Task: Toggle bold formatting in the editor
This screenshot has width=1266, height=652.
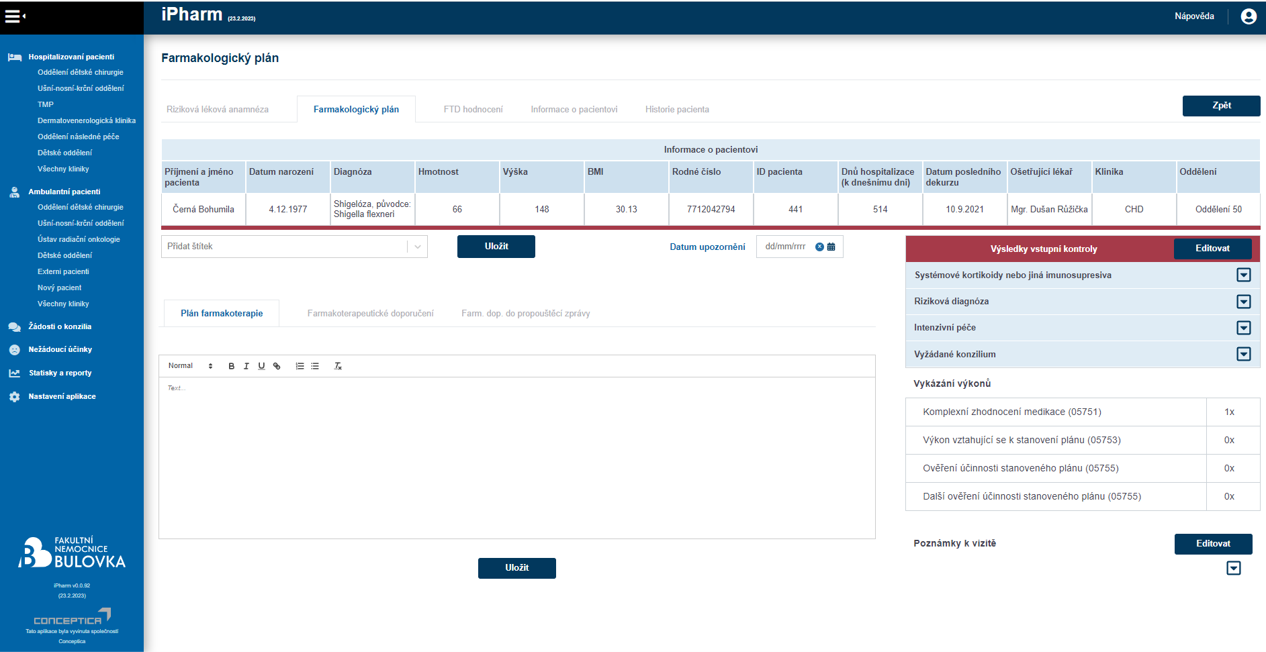Action: [x=231, y=366]
